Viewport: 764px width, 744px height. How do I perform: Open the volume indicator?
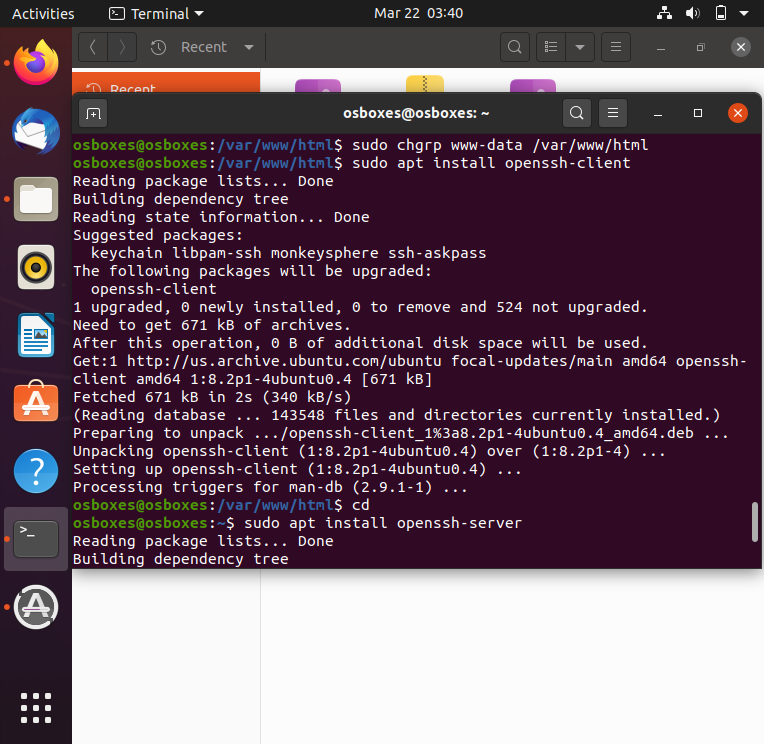click(x=692, y=13)
